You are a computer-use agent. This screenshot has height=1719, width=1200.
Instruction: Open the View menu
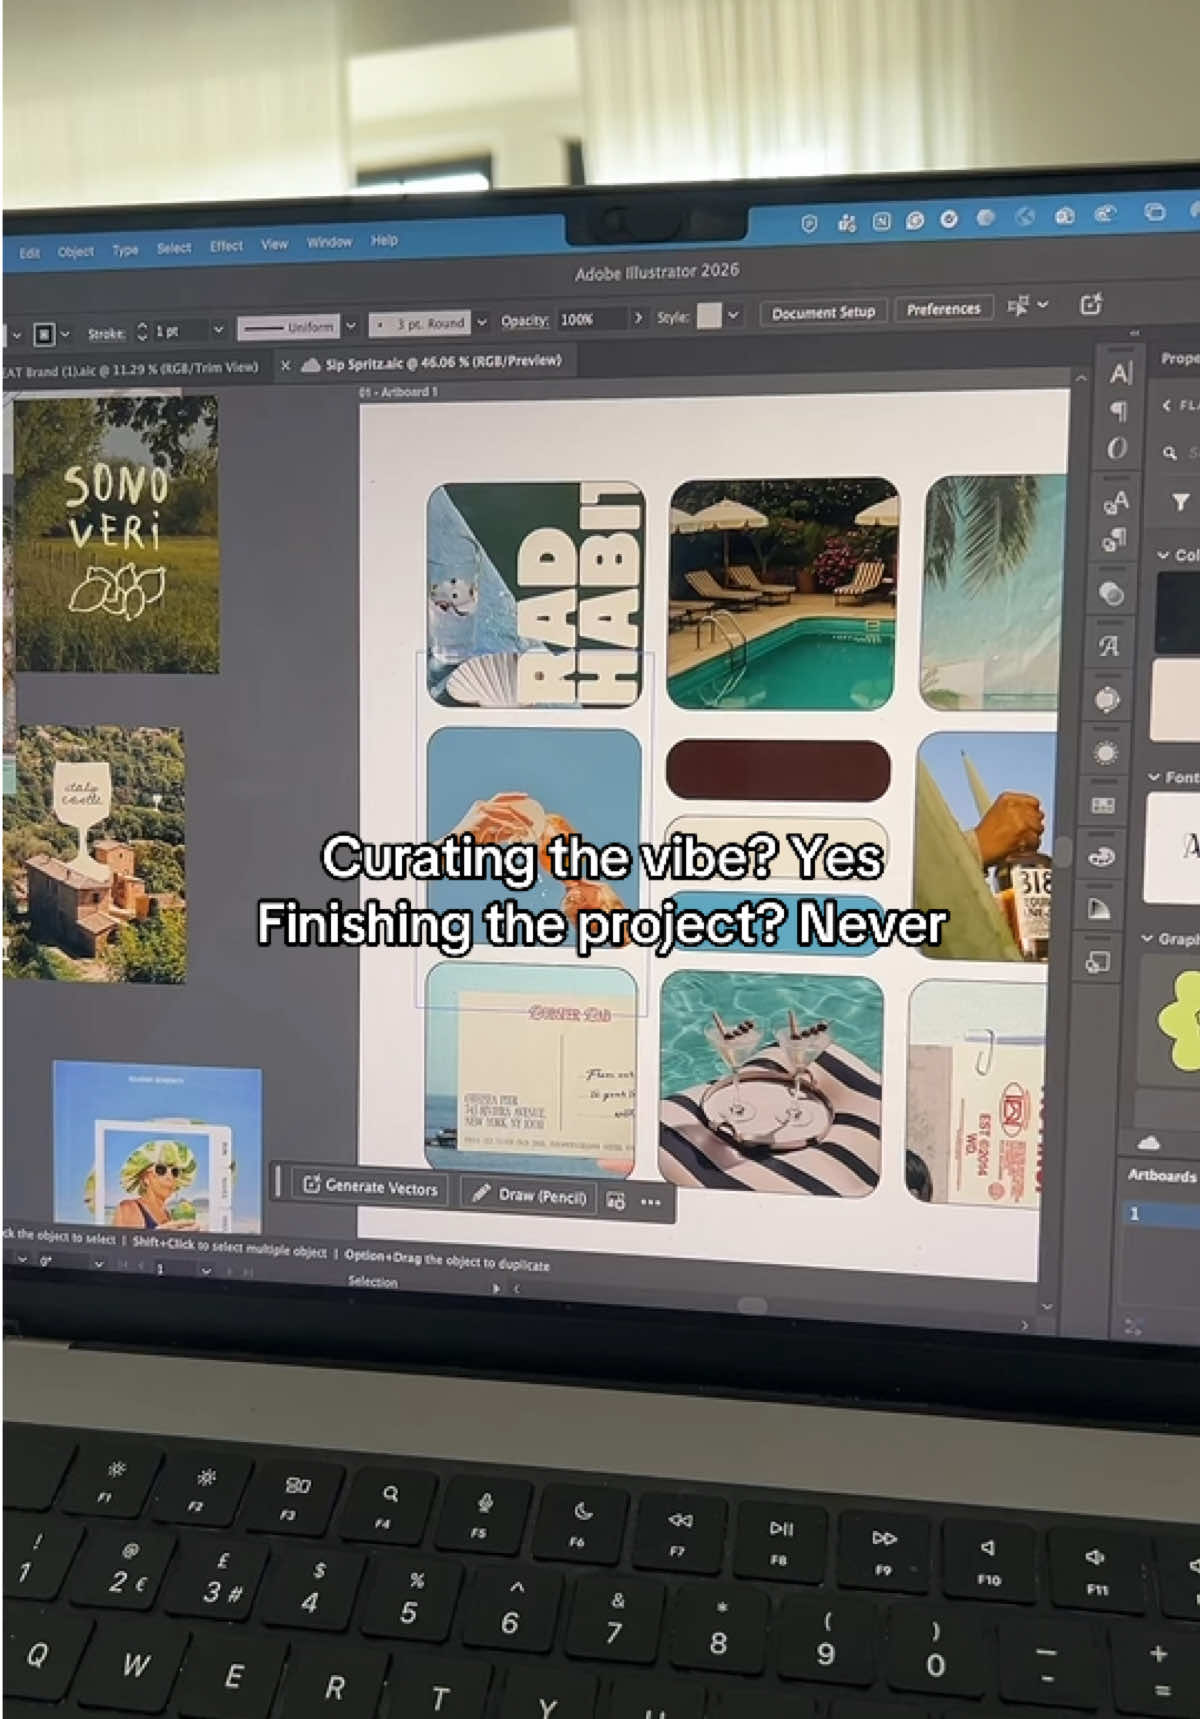point(274,243)
